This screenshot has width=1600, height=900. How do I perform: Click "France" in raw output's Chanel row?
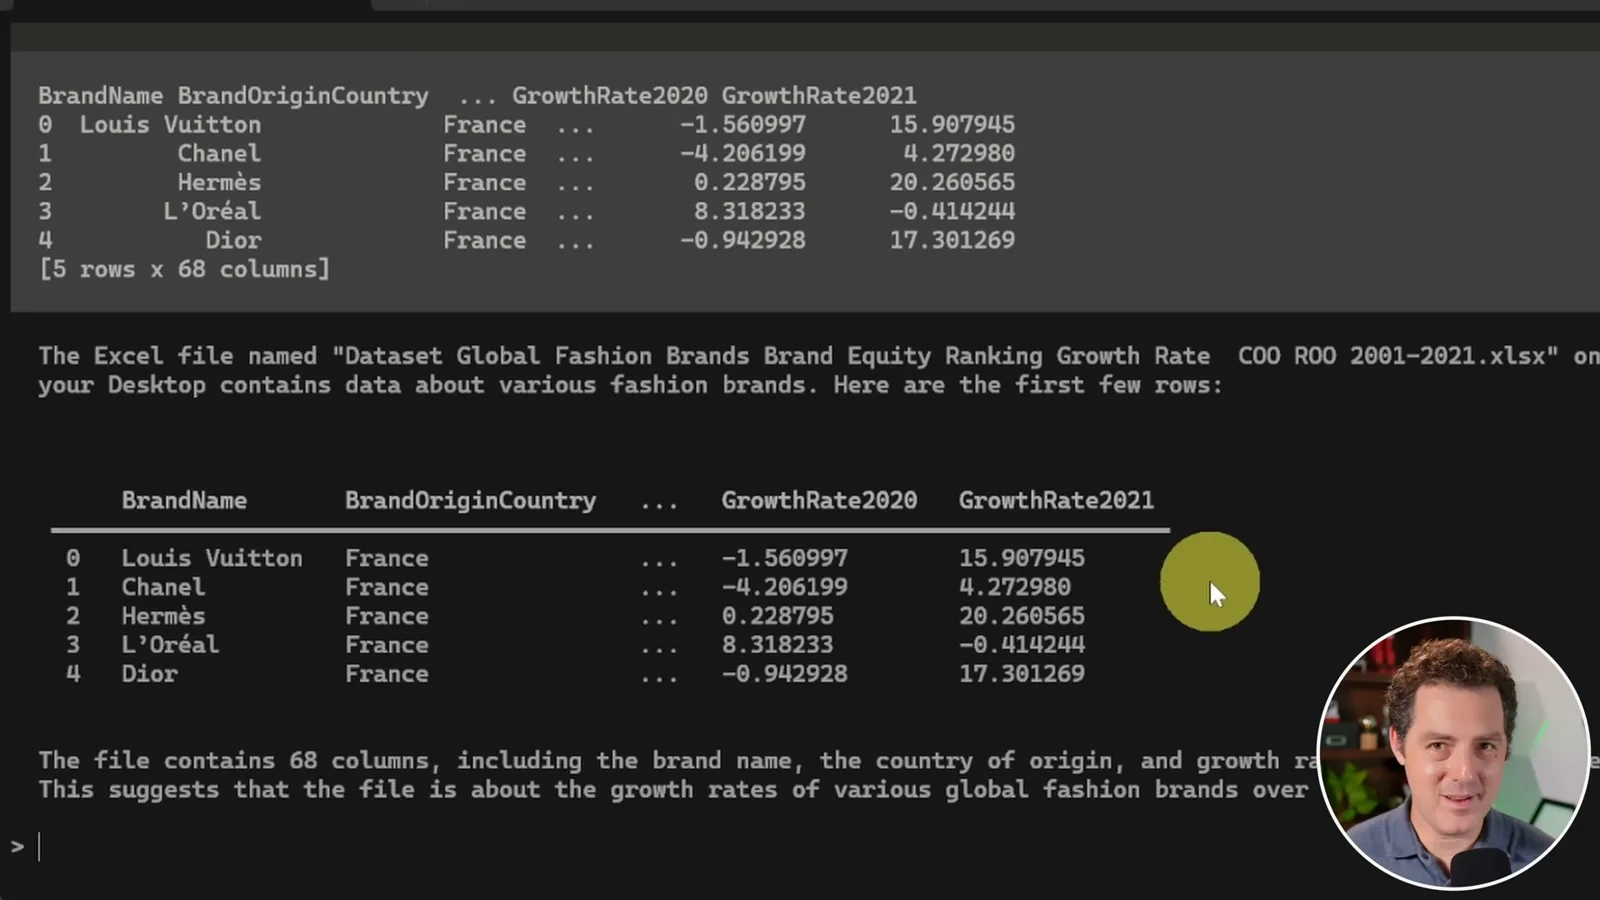(x=484, y=154)
